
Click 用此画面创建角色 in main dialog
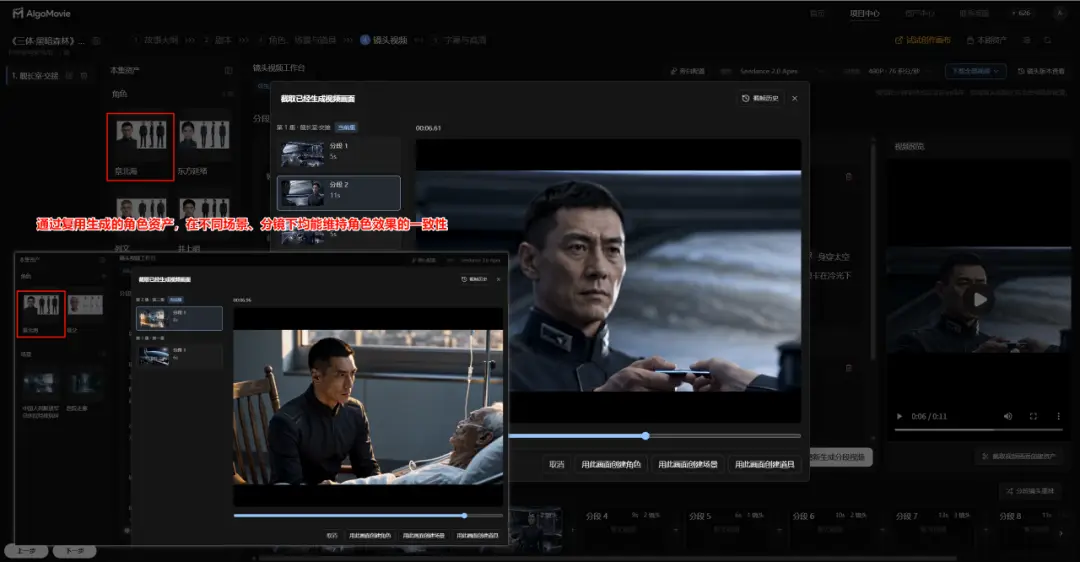click(x=611, y=464)
